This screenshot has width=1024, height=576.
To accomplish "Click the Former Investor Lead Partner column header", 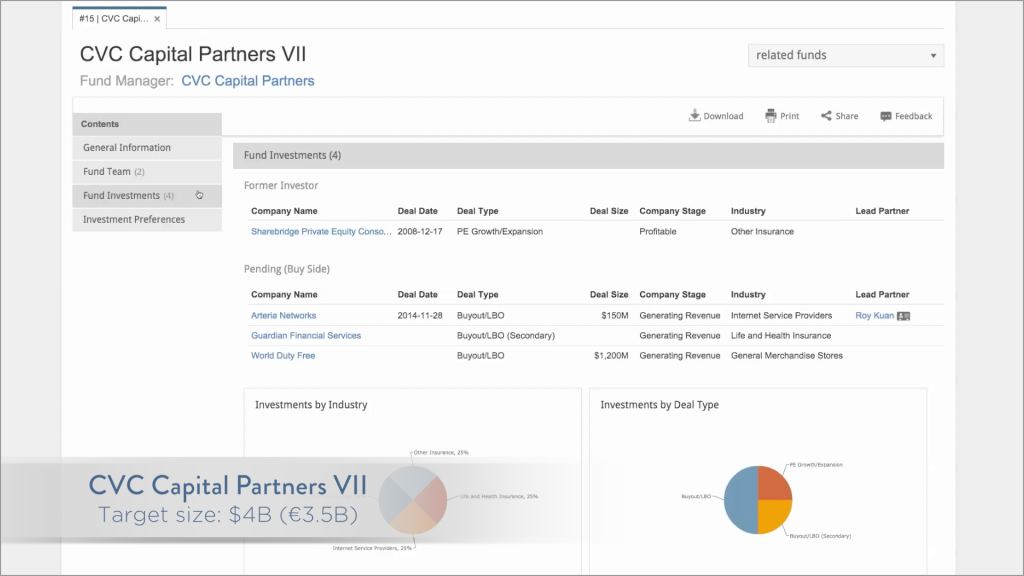I will point(882,211).
